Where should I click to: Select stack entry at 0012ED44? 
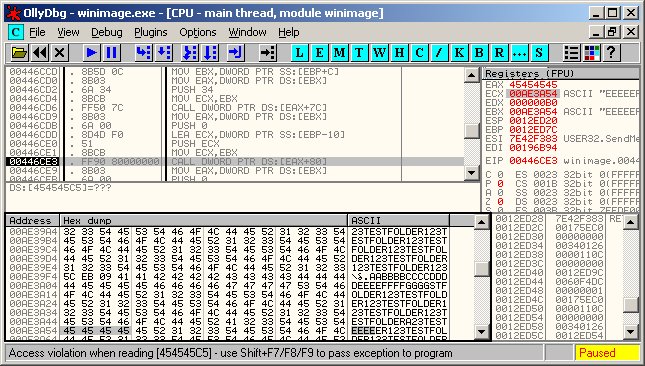pos(558,281)
